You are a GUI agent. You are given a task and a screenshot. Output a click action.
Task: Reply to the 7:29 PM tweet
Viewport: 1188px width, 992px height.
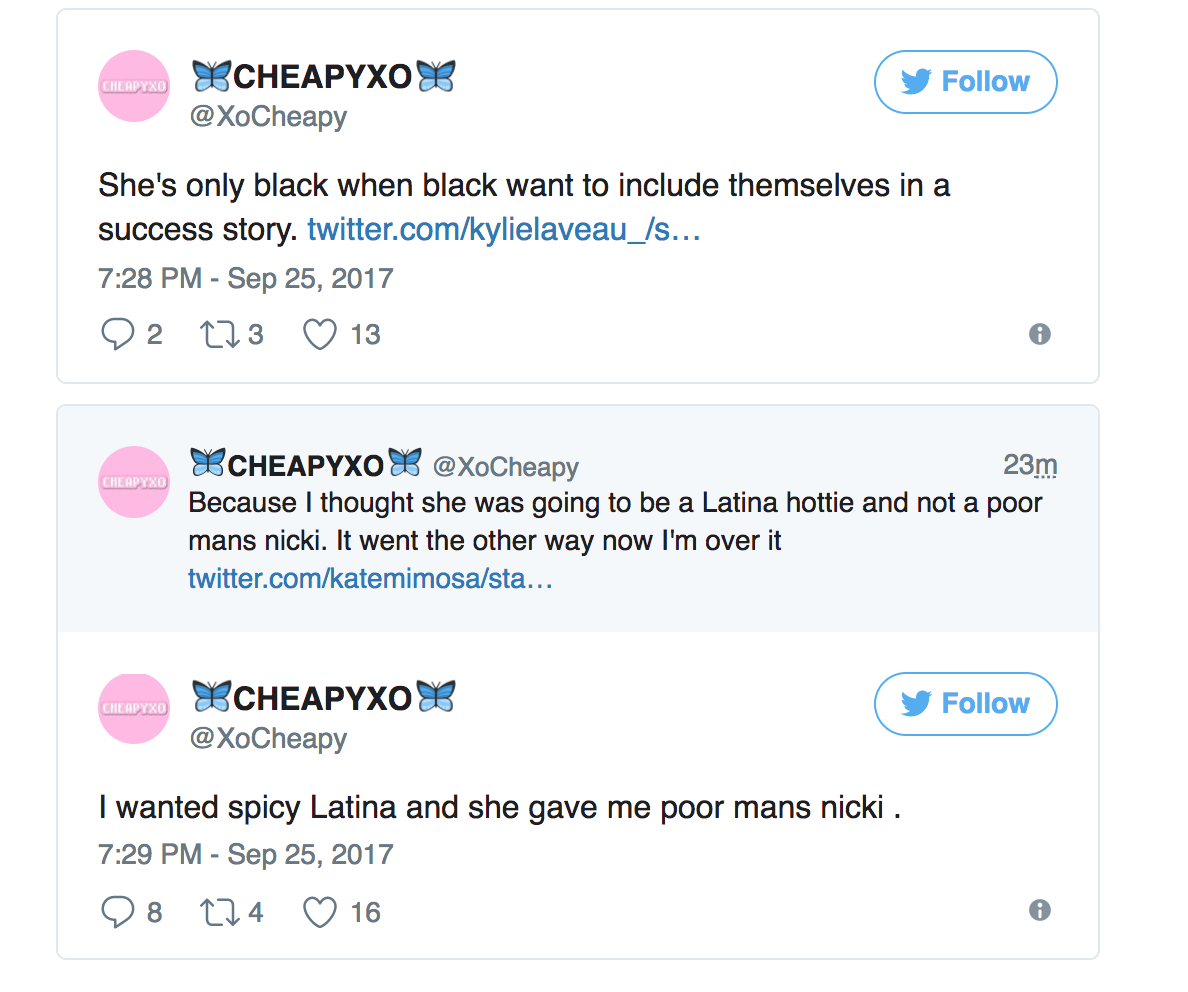(117, 912)
